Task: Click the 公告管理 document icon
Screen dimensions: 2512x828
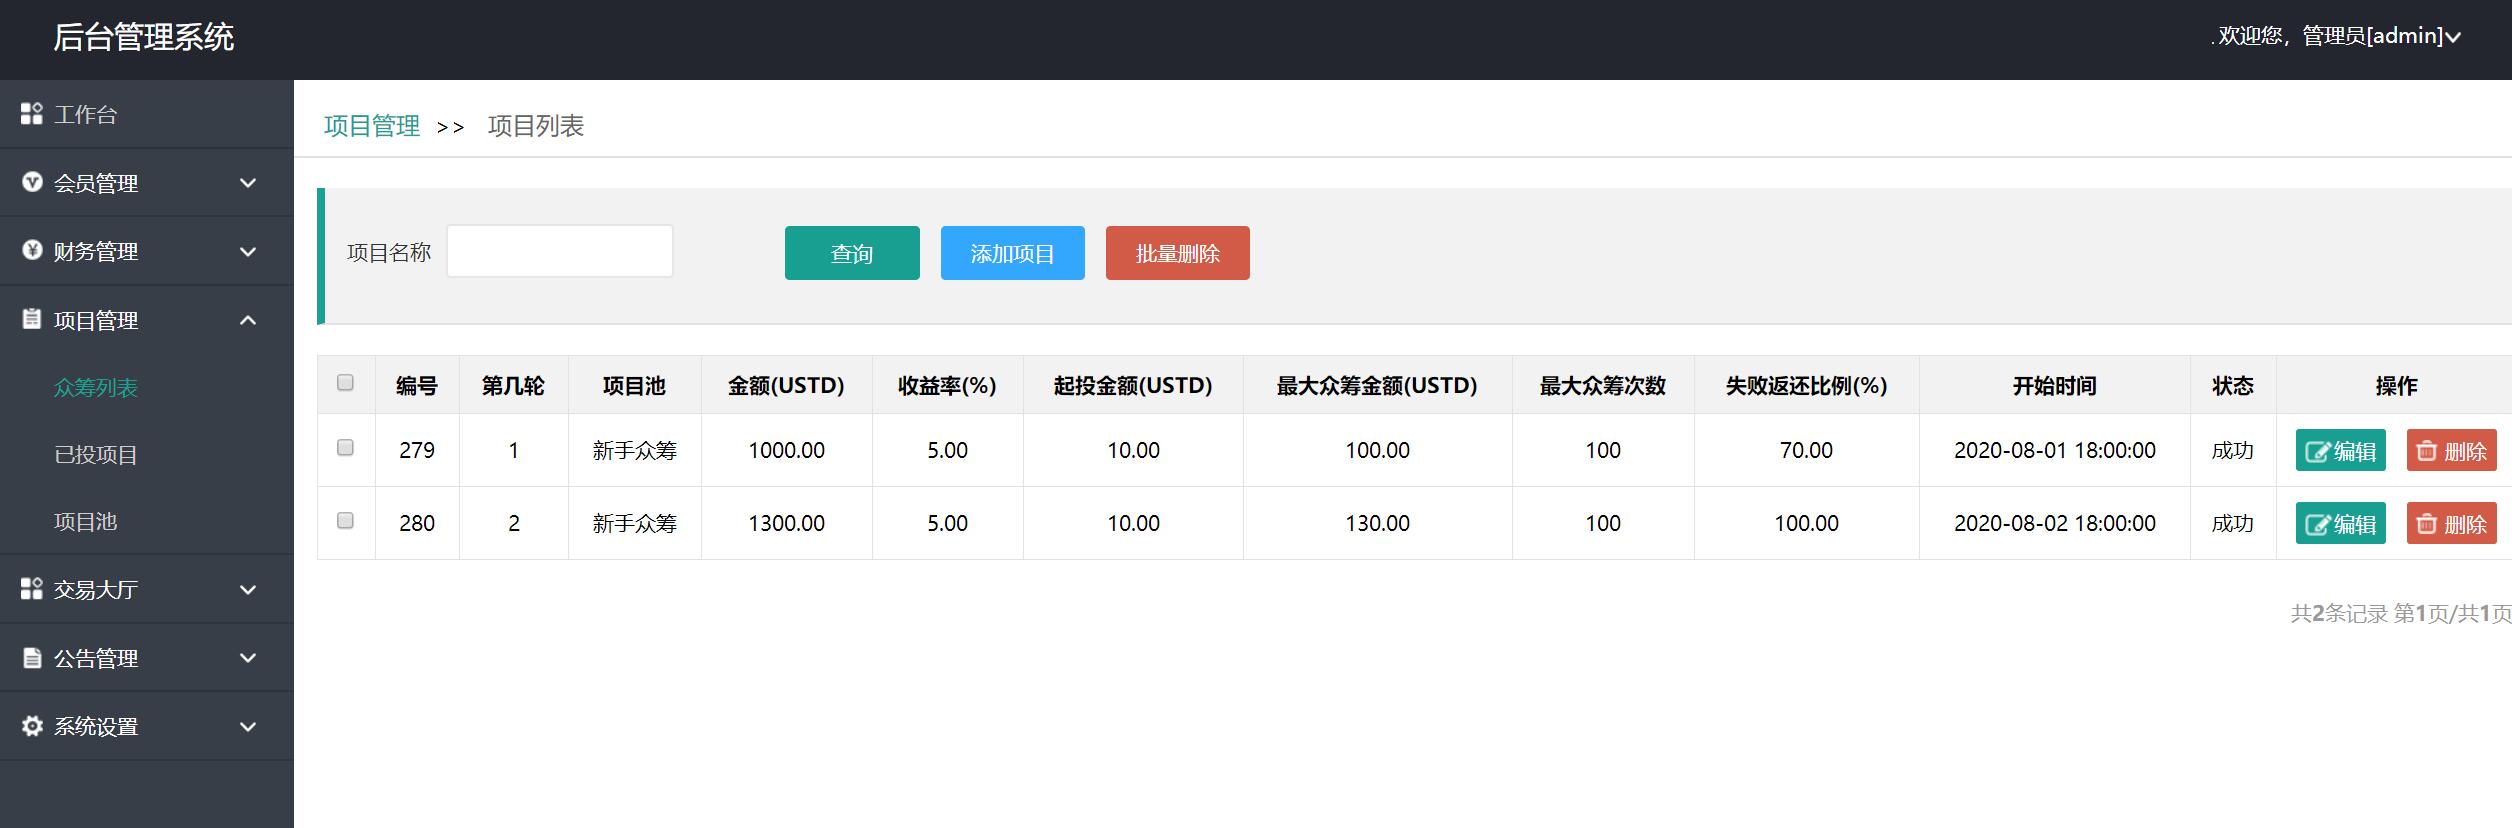Action: pyautogui.click(x=32, y=657)
